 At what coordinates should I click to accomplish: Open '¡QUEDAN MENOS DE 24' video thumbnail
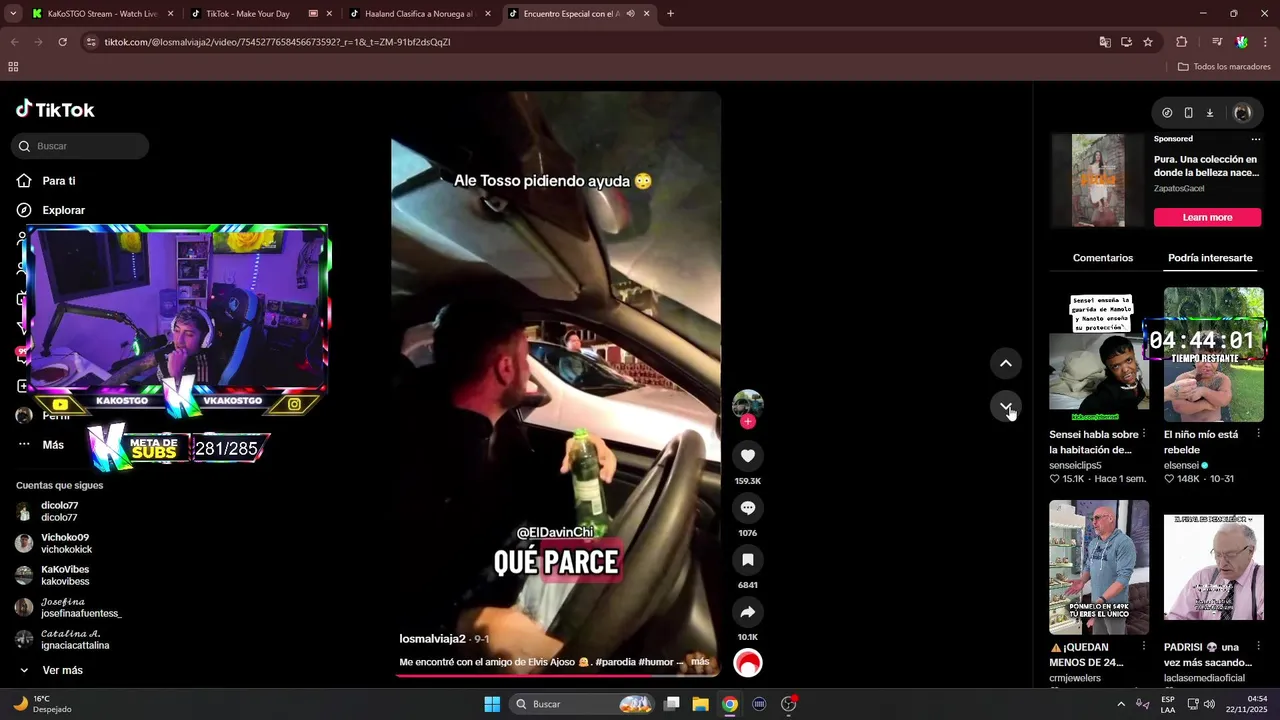(x=1099, y=567)
